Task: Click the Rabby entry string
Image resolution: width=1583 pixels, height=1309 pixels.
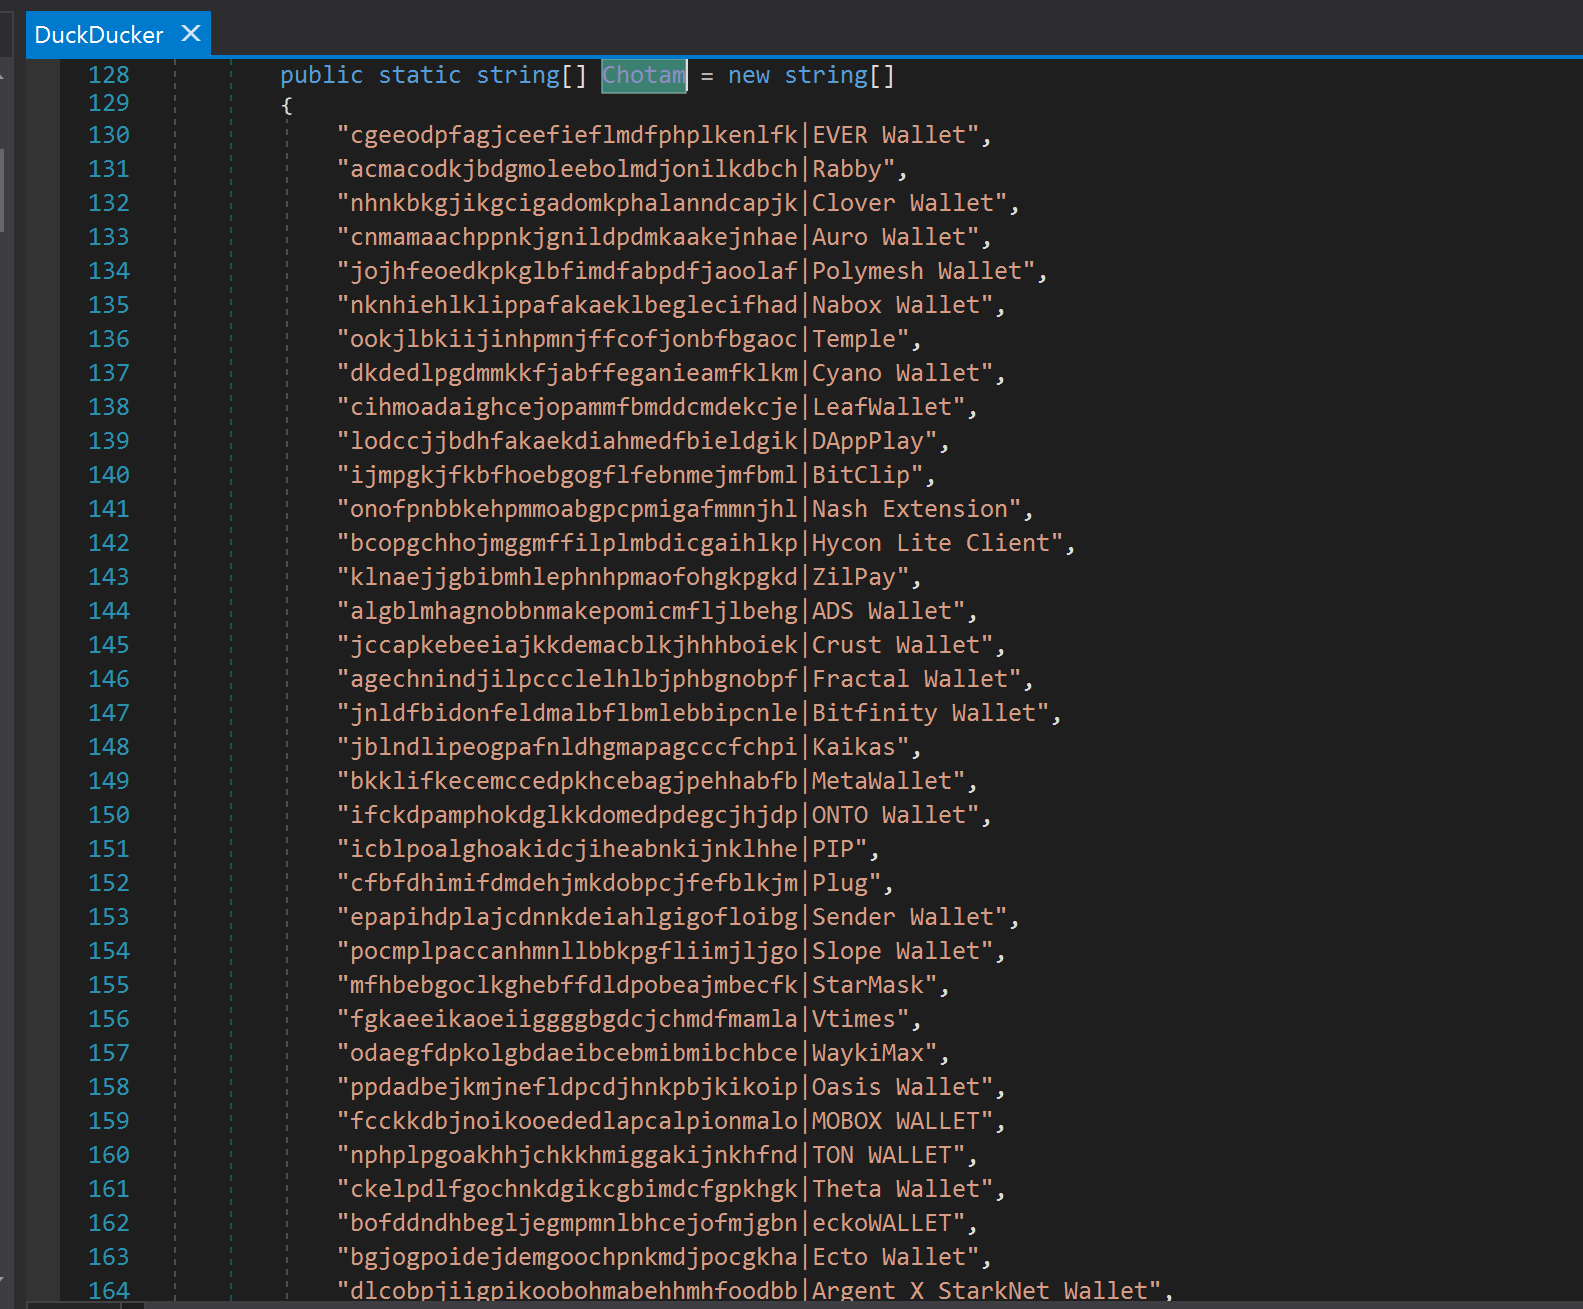Action: [x=623, y=169]
